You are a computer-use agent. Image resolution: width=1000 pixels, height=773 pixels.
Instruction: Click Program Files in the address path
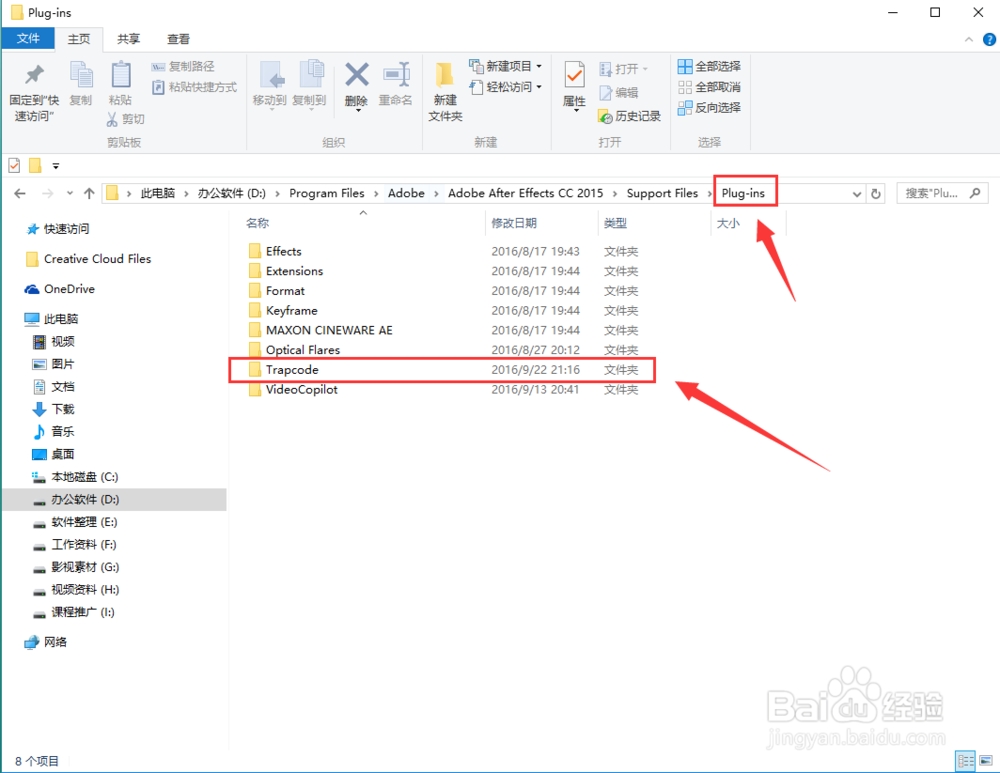[x=327, y=193]
